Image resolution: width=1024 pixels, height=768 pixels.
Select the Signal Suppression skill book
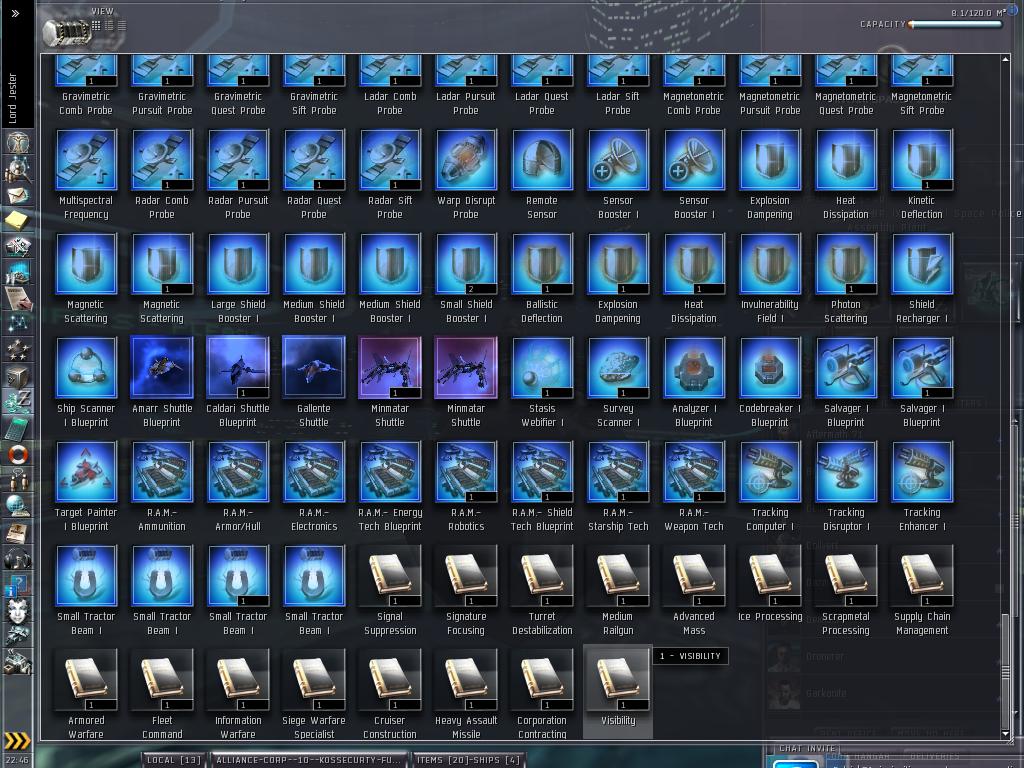[x=390, y=591]
